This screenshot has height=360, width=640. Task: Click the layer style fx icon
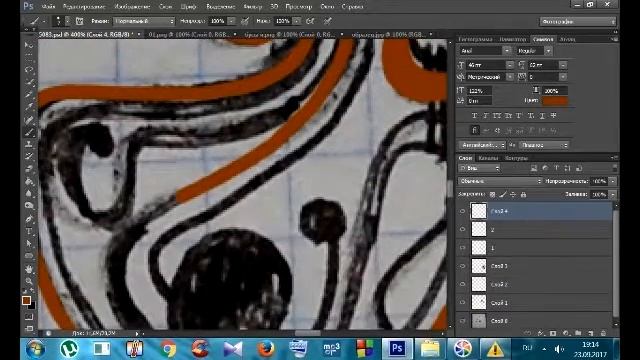coord(540,333)
